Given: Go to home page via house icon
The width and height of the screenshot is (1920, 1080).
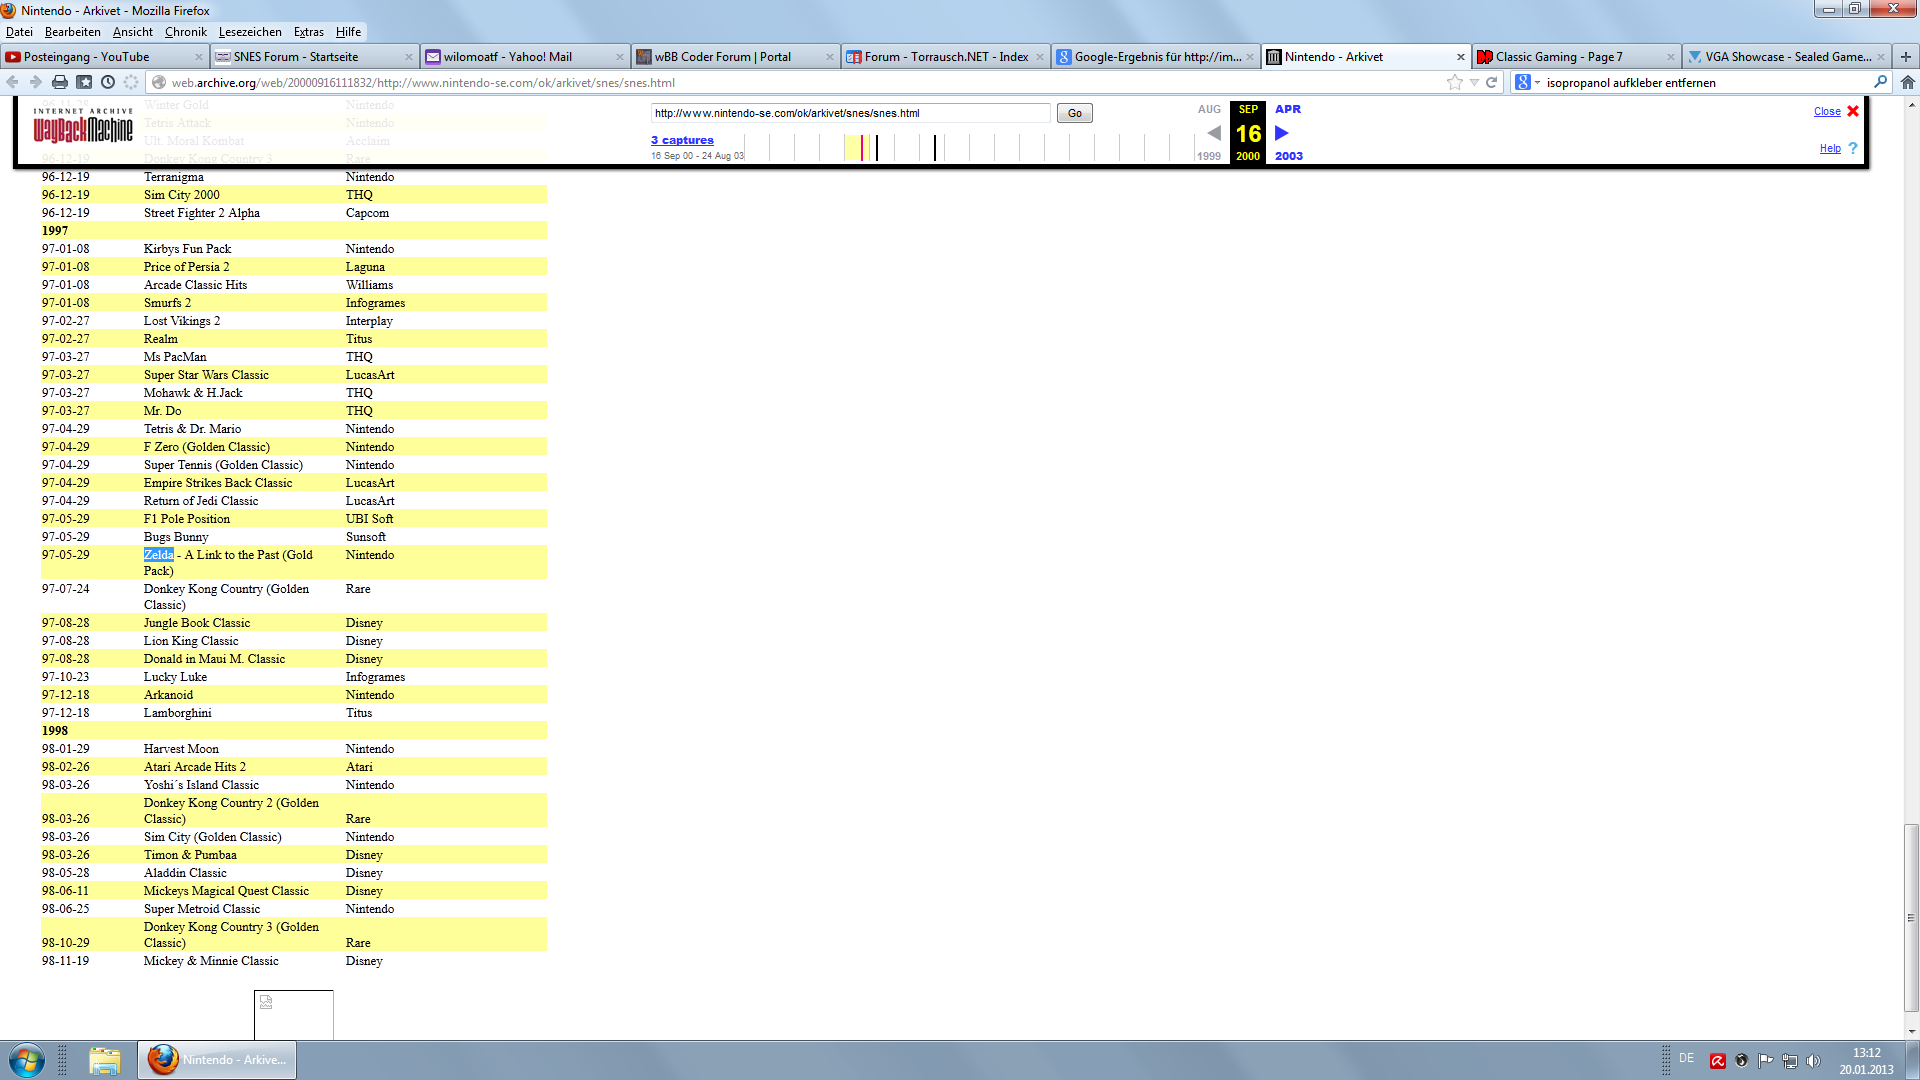Looking at the screenshot, I should [1907, 82].
